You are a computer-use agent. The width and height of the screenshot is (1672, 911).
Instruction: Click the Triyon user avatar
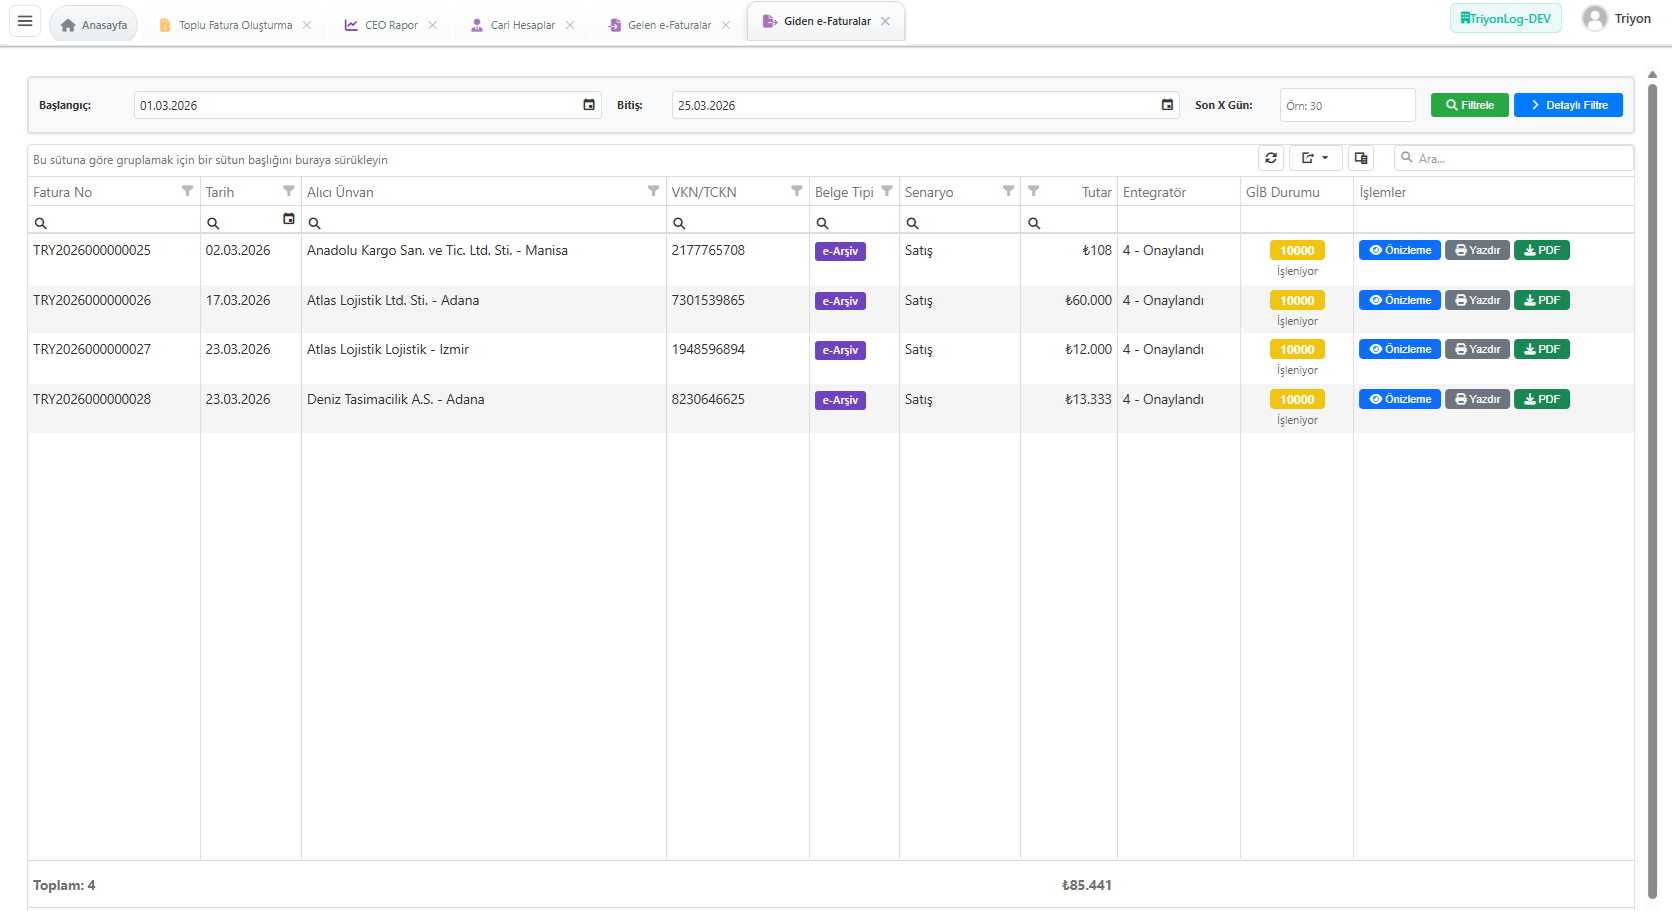pyautogui.click(x=1595, y=19)
